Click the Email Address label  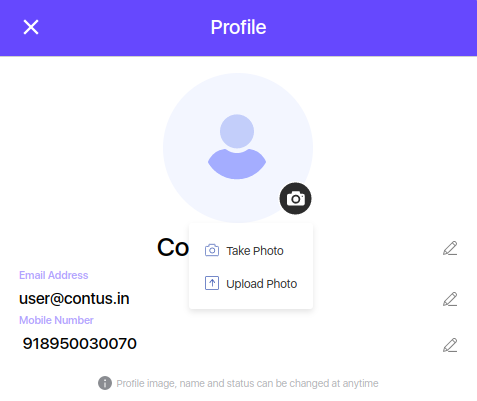point(53,275)
